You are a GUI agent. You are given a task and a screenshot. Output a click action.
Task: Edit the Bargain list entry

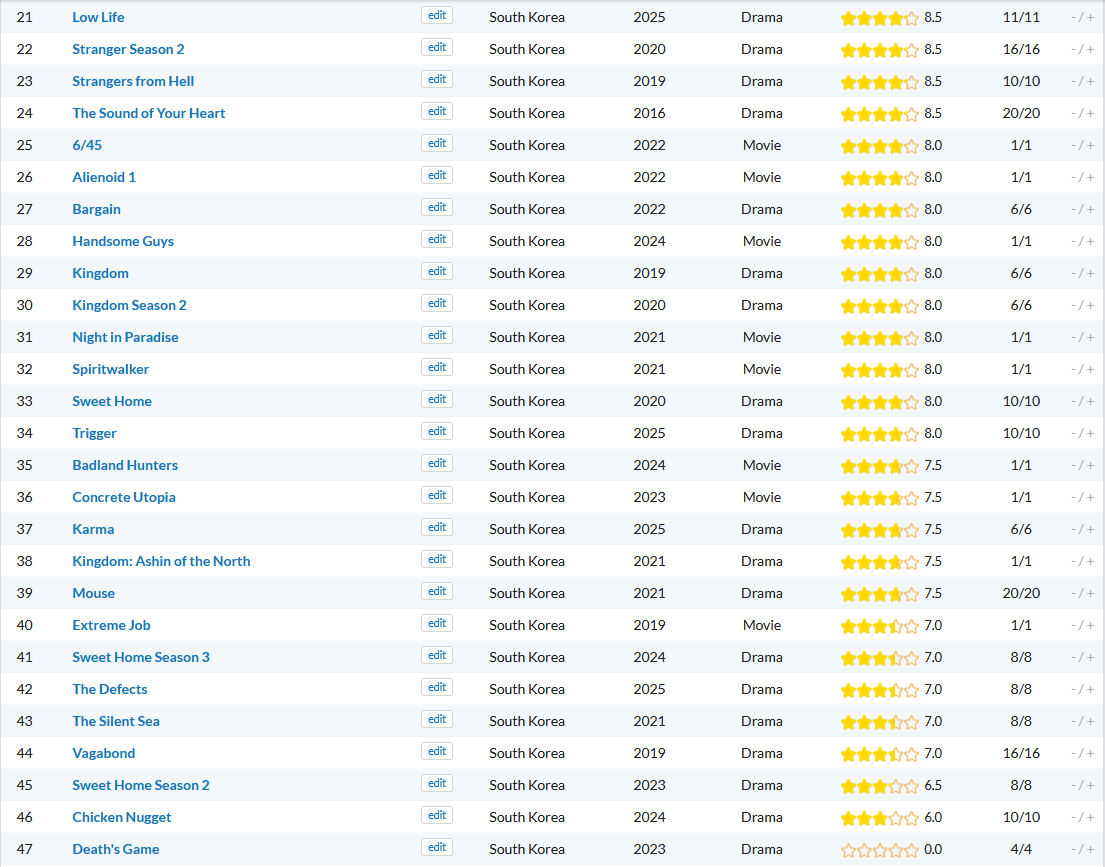pos(437,207)
